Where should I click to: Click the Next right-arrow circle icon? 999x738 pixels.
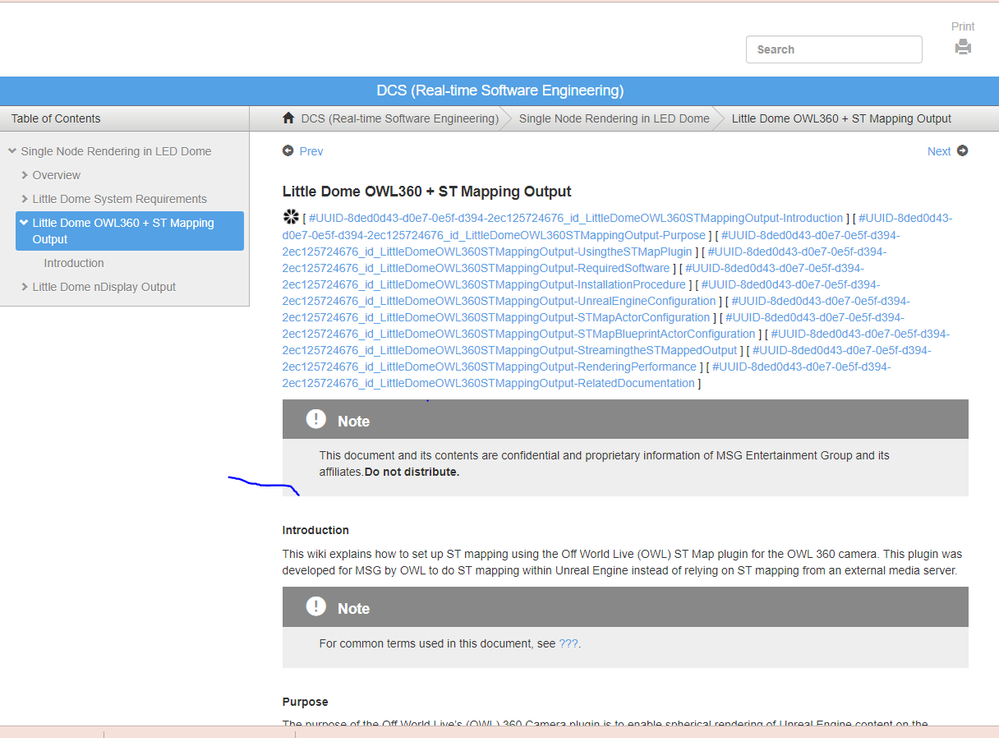(963, 150)
